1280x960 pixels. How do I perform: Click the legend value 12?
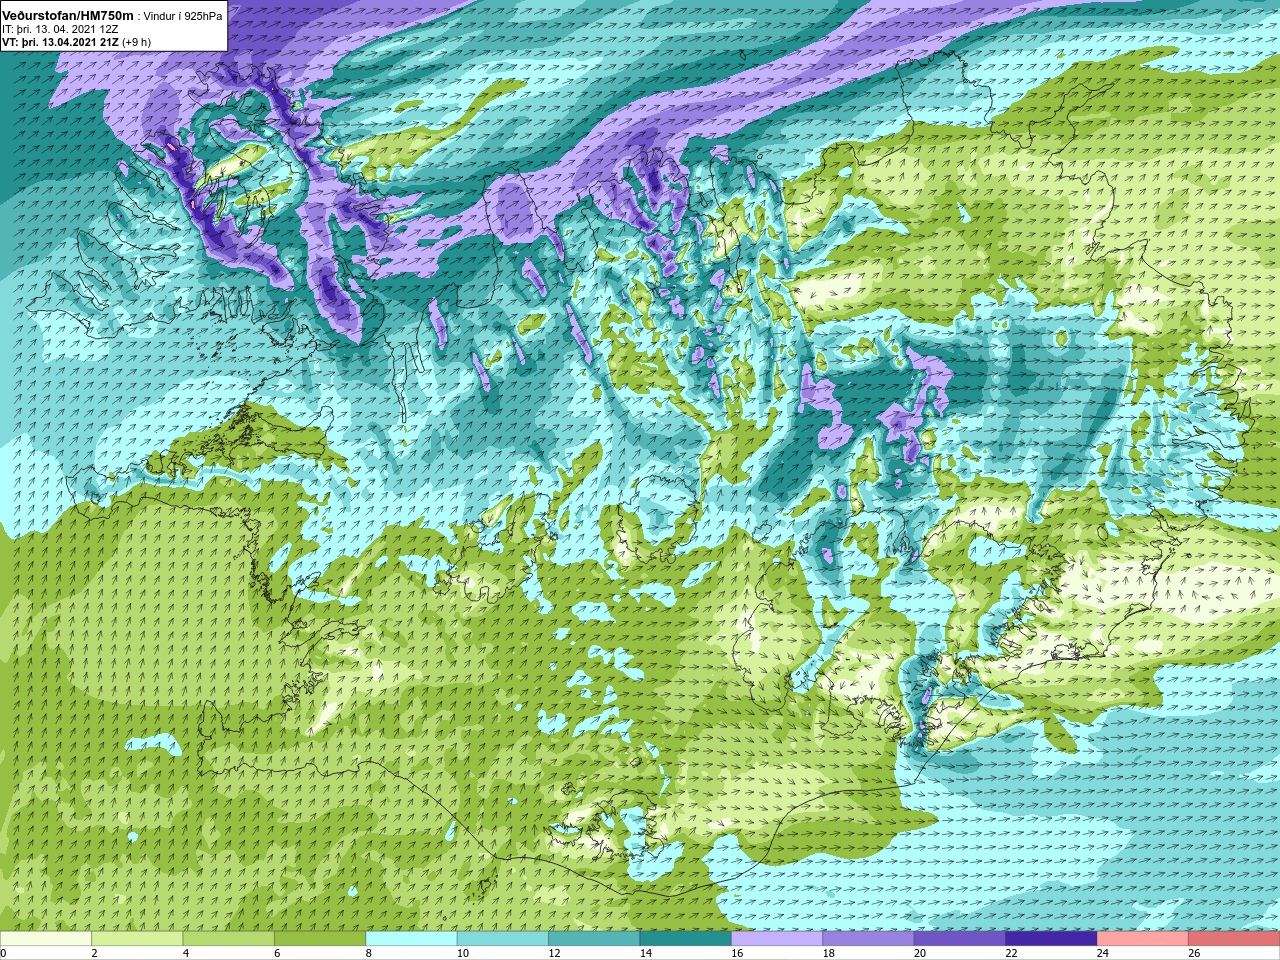(554, 953)
